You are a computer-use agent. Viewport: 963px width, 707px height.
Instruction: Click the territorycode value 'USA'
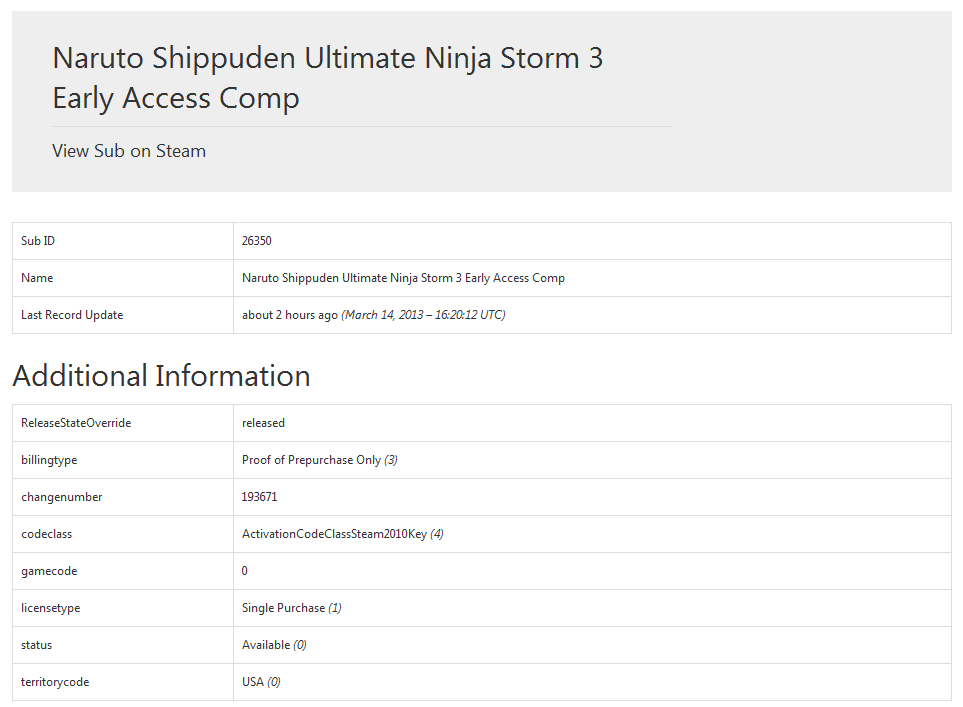(253, 682)
